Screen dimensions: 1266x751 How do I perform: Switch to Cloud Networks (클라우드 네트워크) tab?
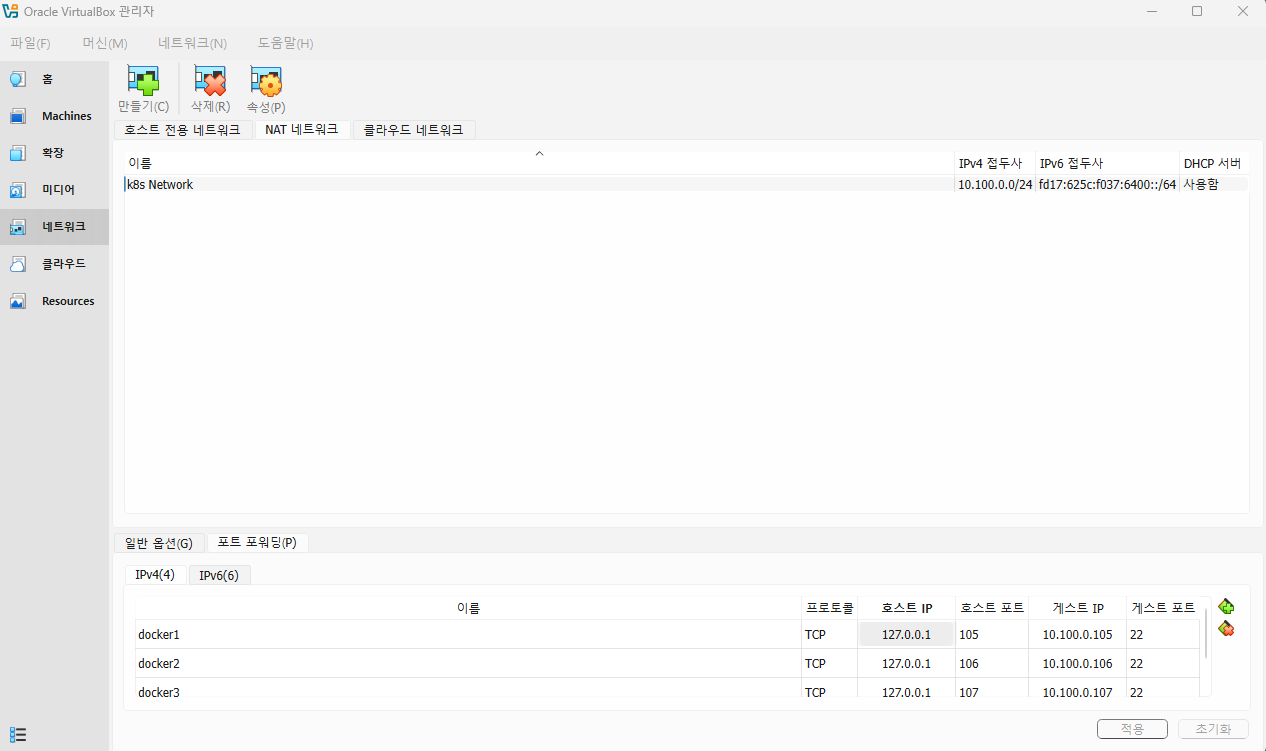414,130
